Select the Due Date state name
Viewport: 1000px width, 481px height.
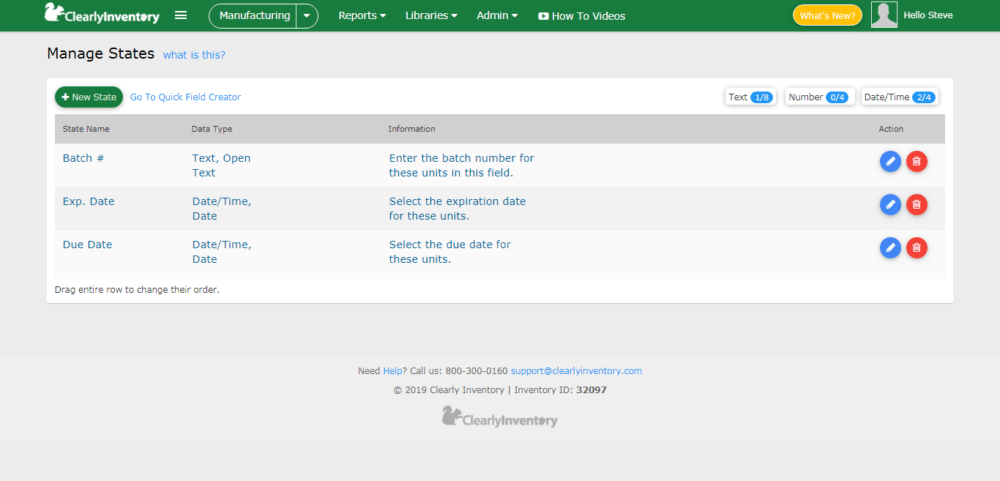(x=87, y=244)
